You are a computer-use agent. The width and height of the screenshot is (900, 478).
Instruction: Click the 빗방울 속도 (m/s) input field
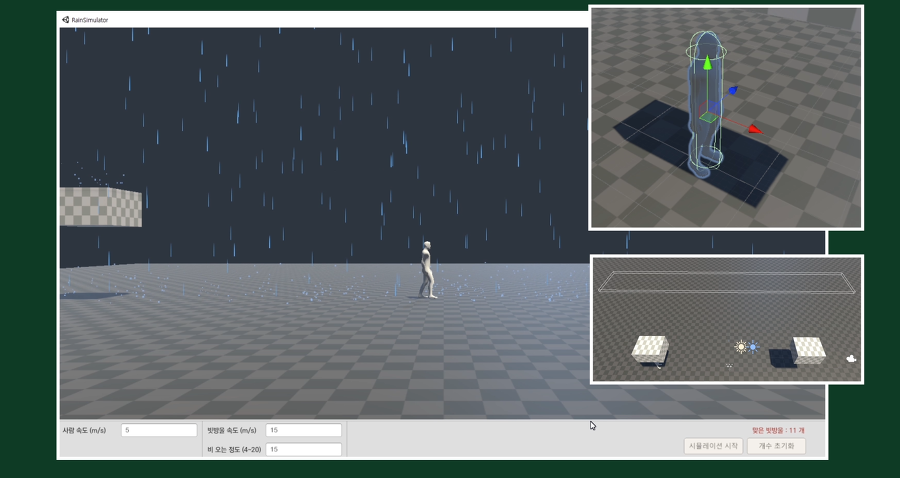coord(303,430)
